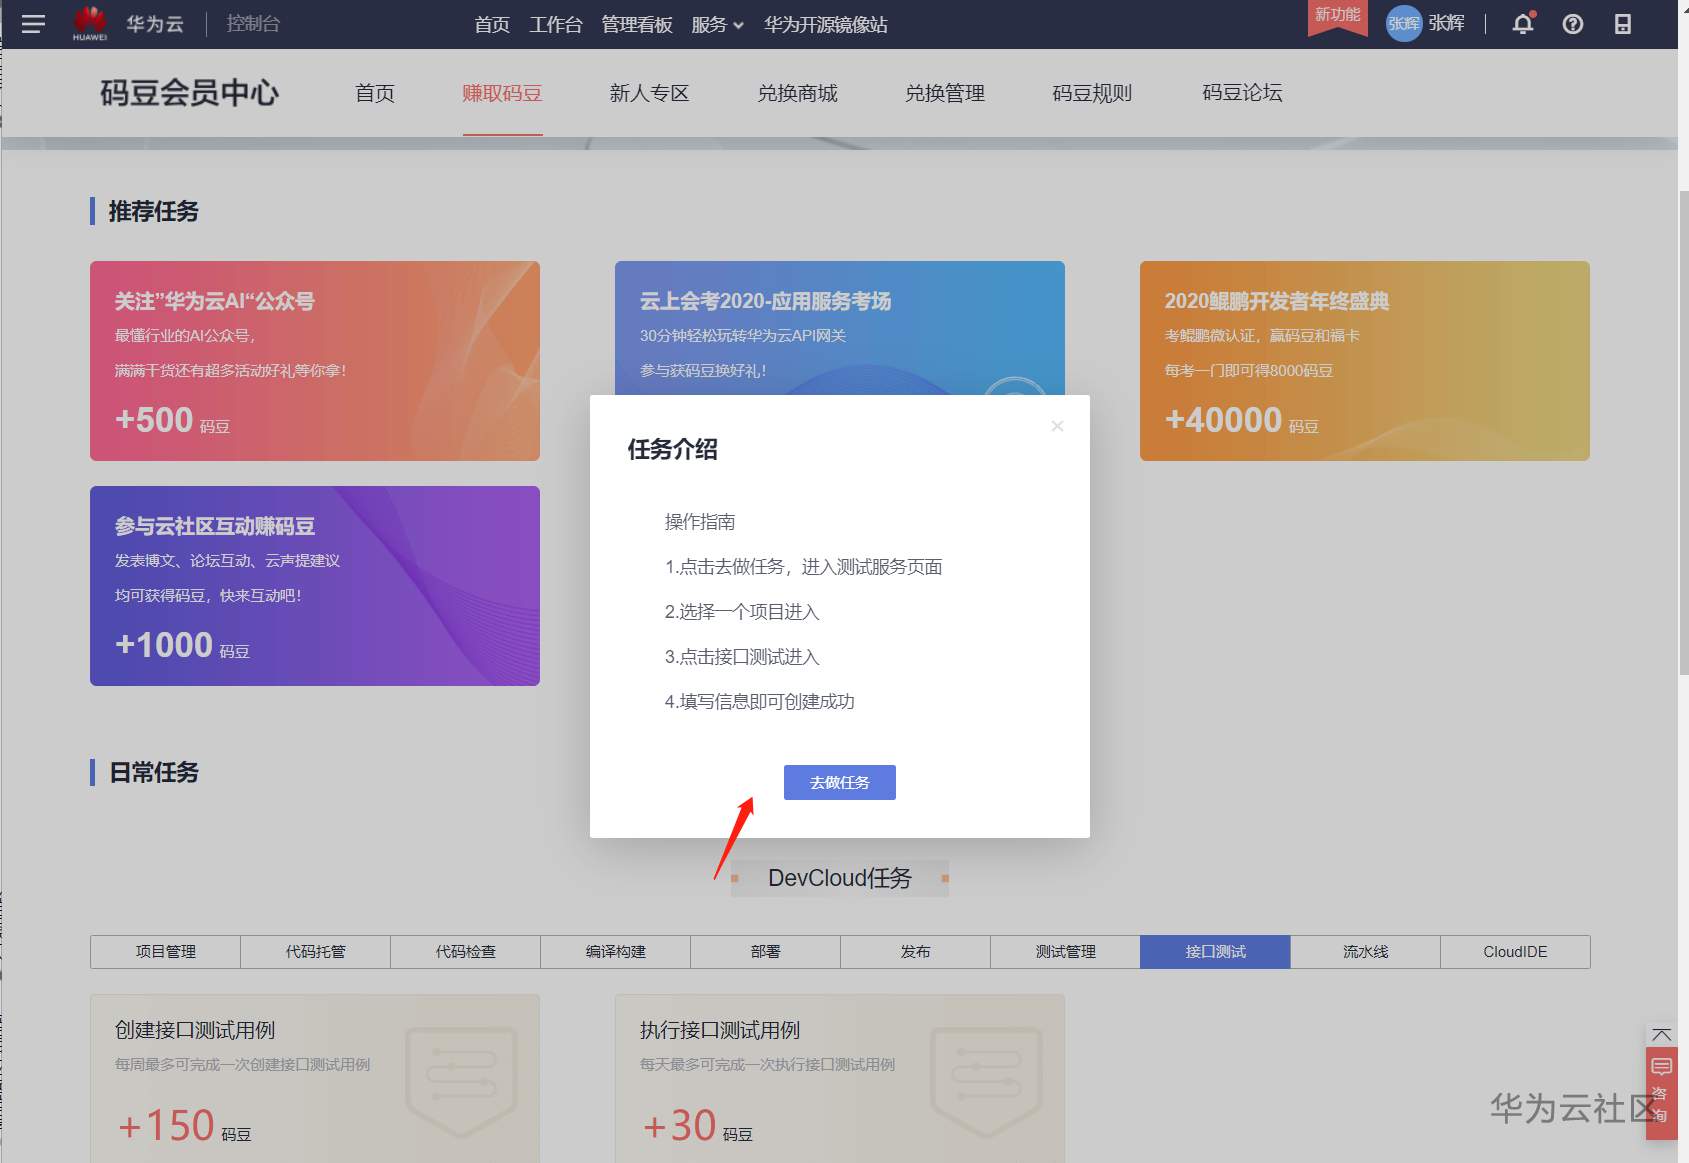Open the 2020鲲鹏开发者年终盛典 card
The image size is (1689, 1163).
[1365, 361]
